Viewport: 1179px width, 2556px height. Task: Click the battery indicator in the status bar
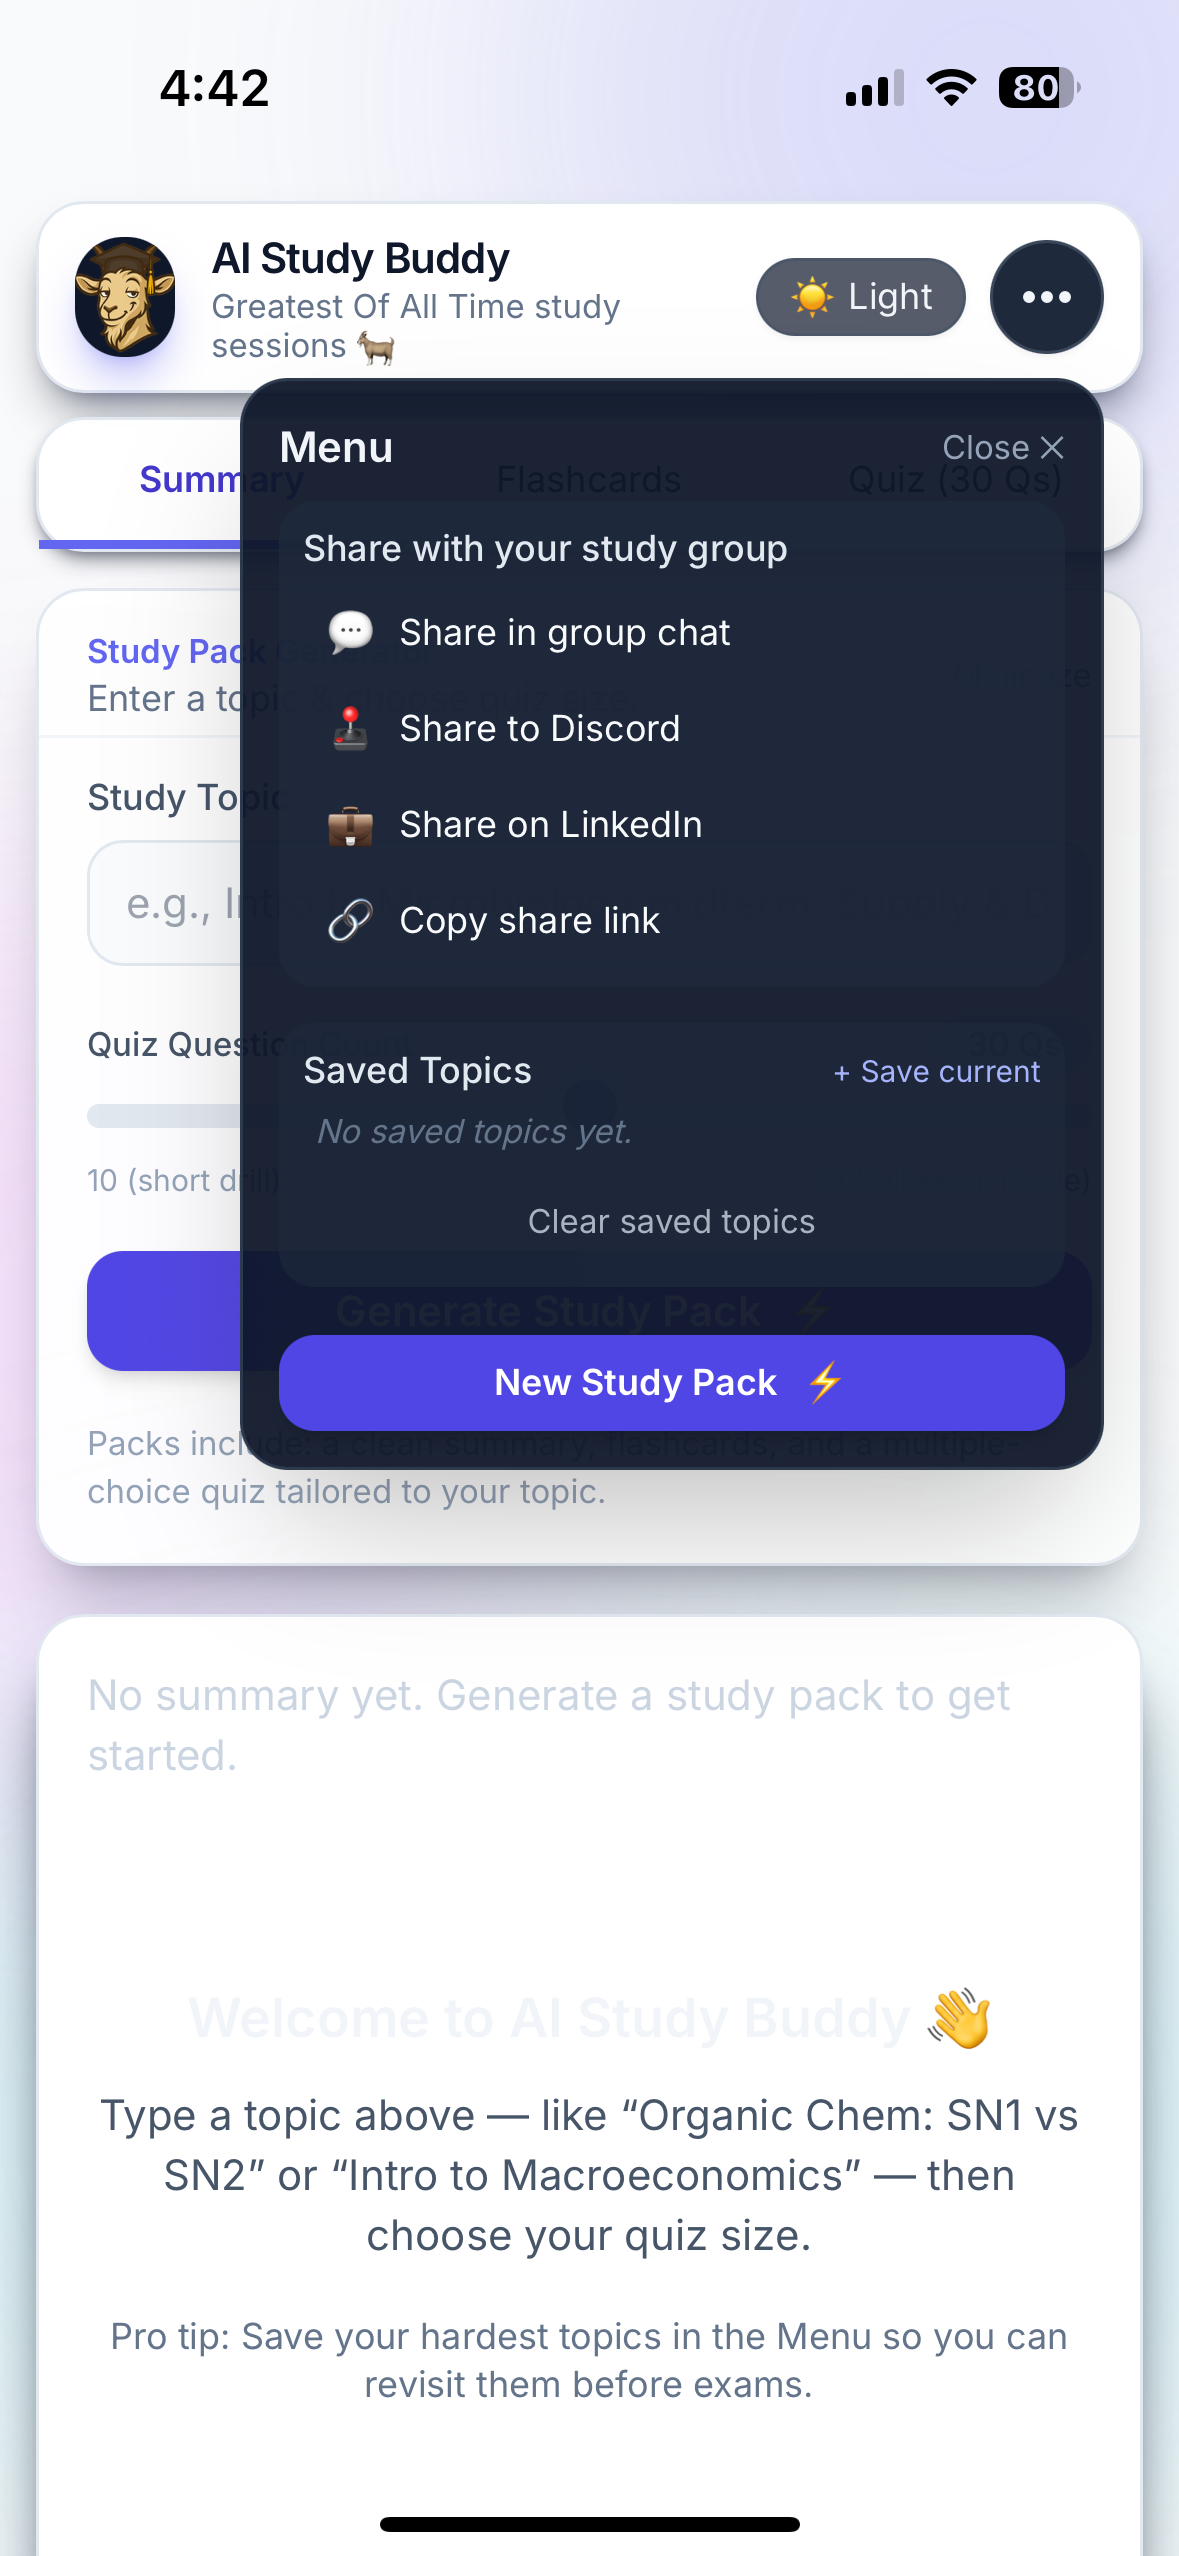[x=1038, y=88]
